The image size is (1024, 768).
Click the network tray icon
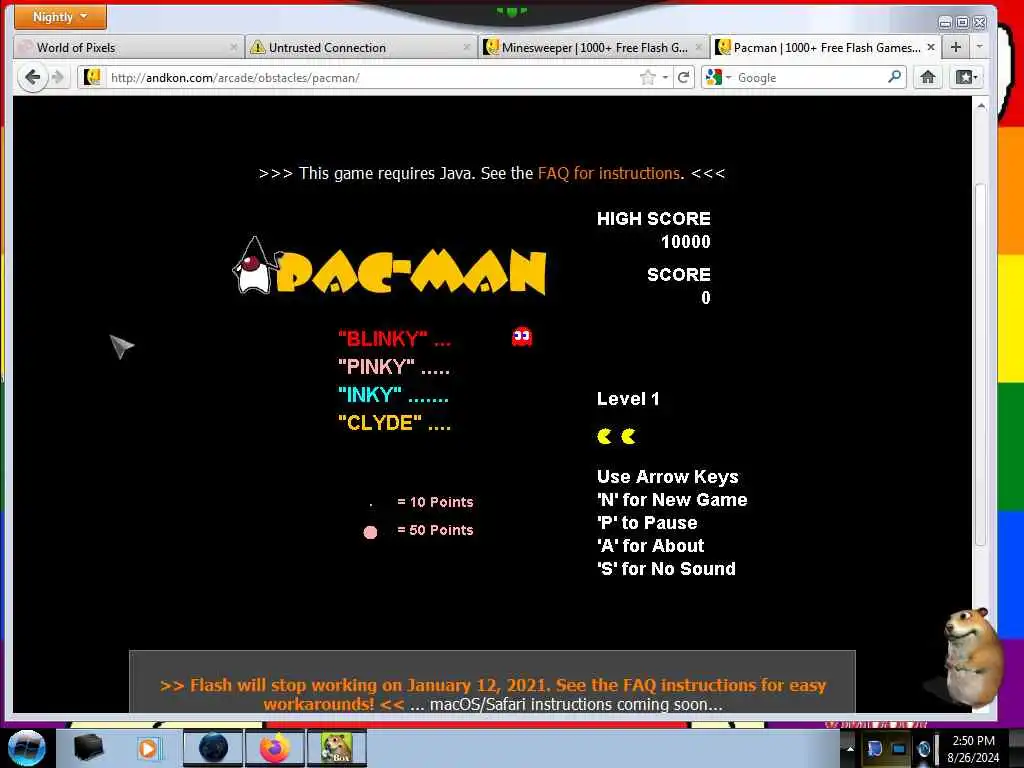(899, 748)
